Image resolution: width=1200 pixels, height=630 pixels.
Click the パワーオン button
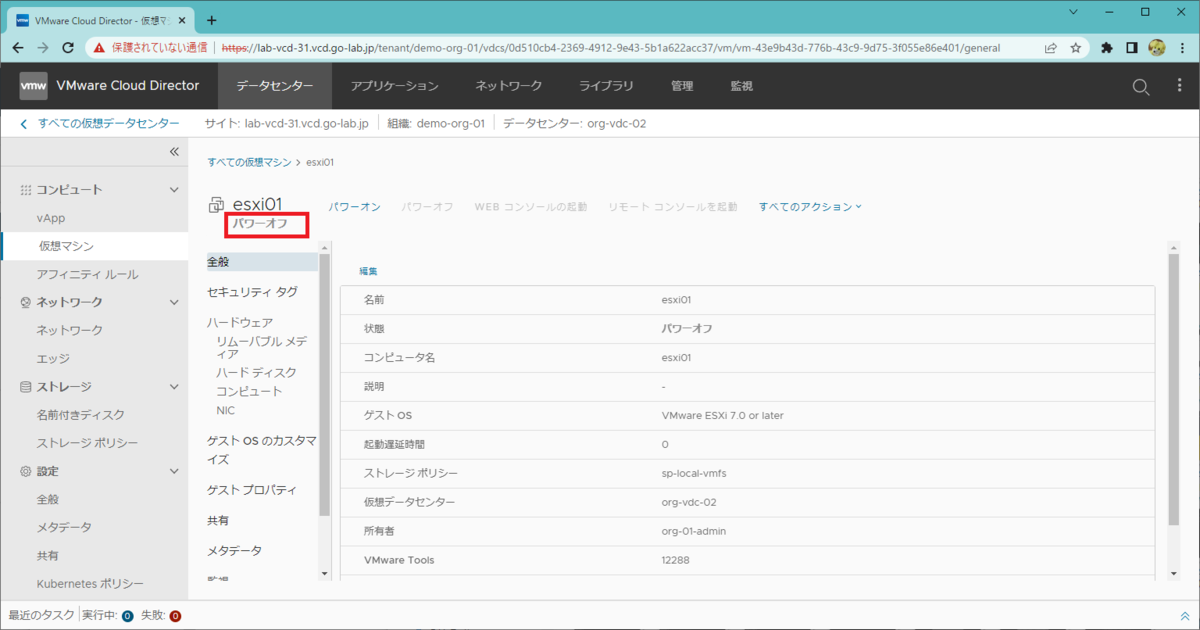(355, 207)
